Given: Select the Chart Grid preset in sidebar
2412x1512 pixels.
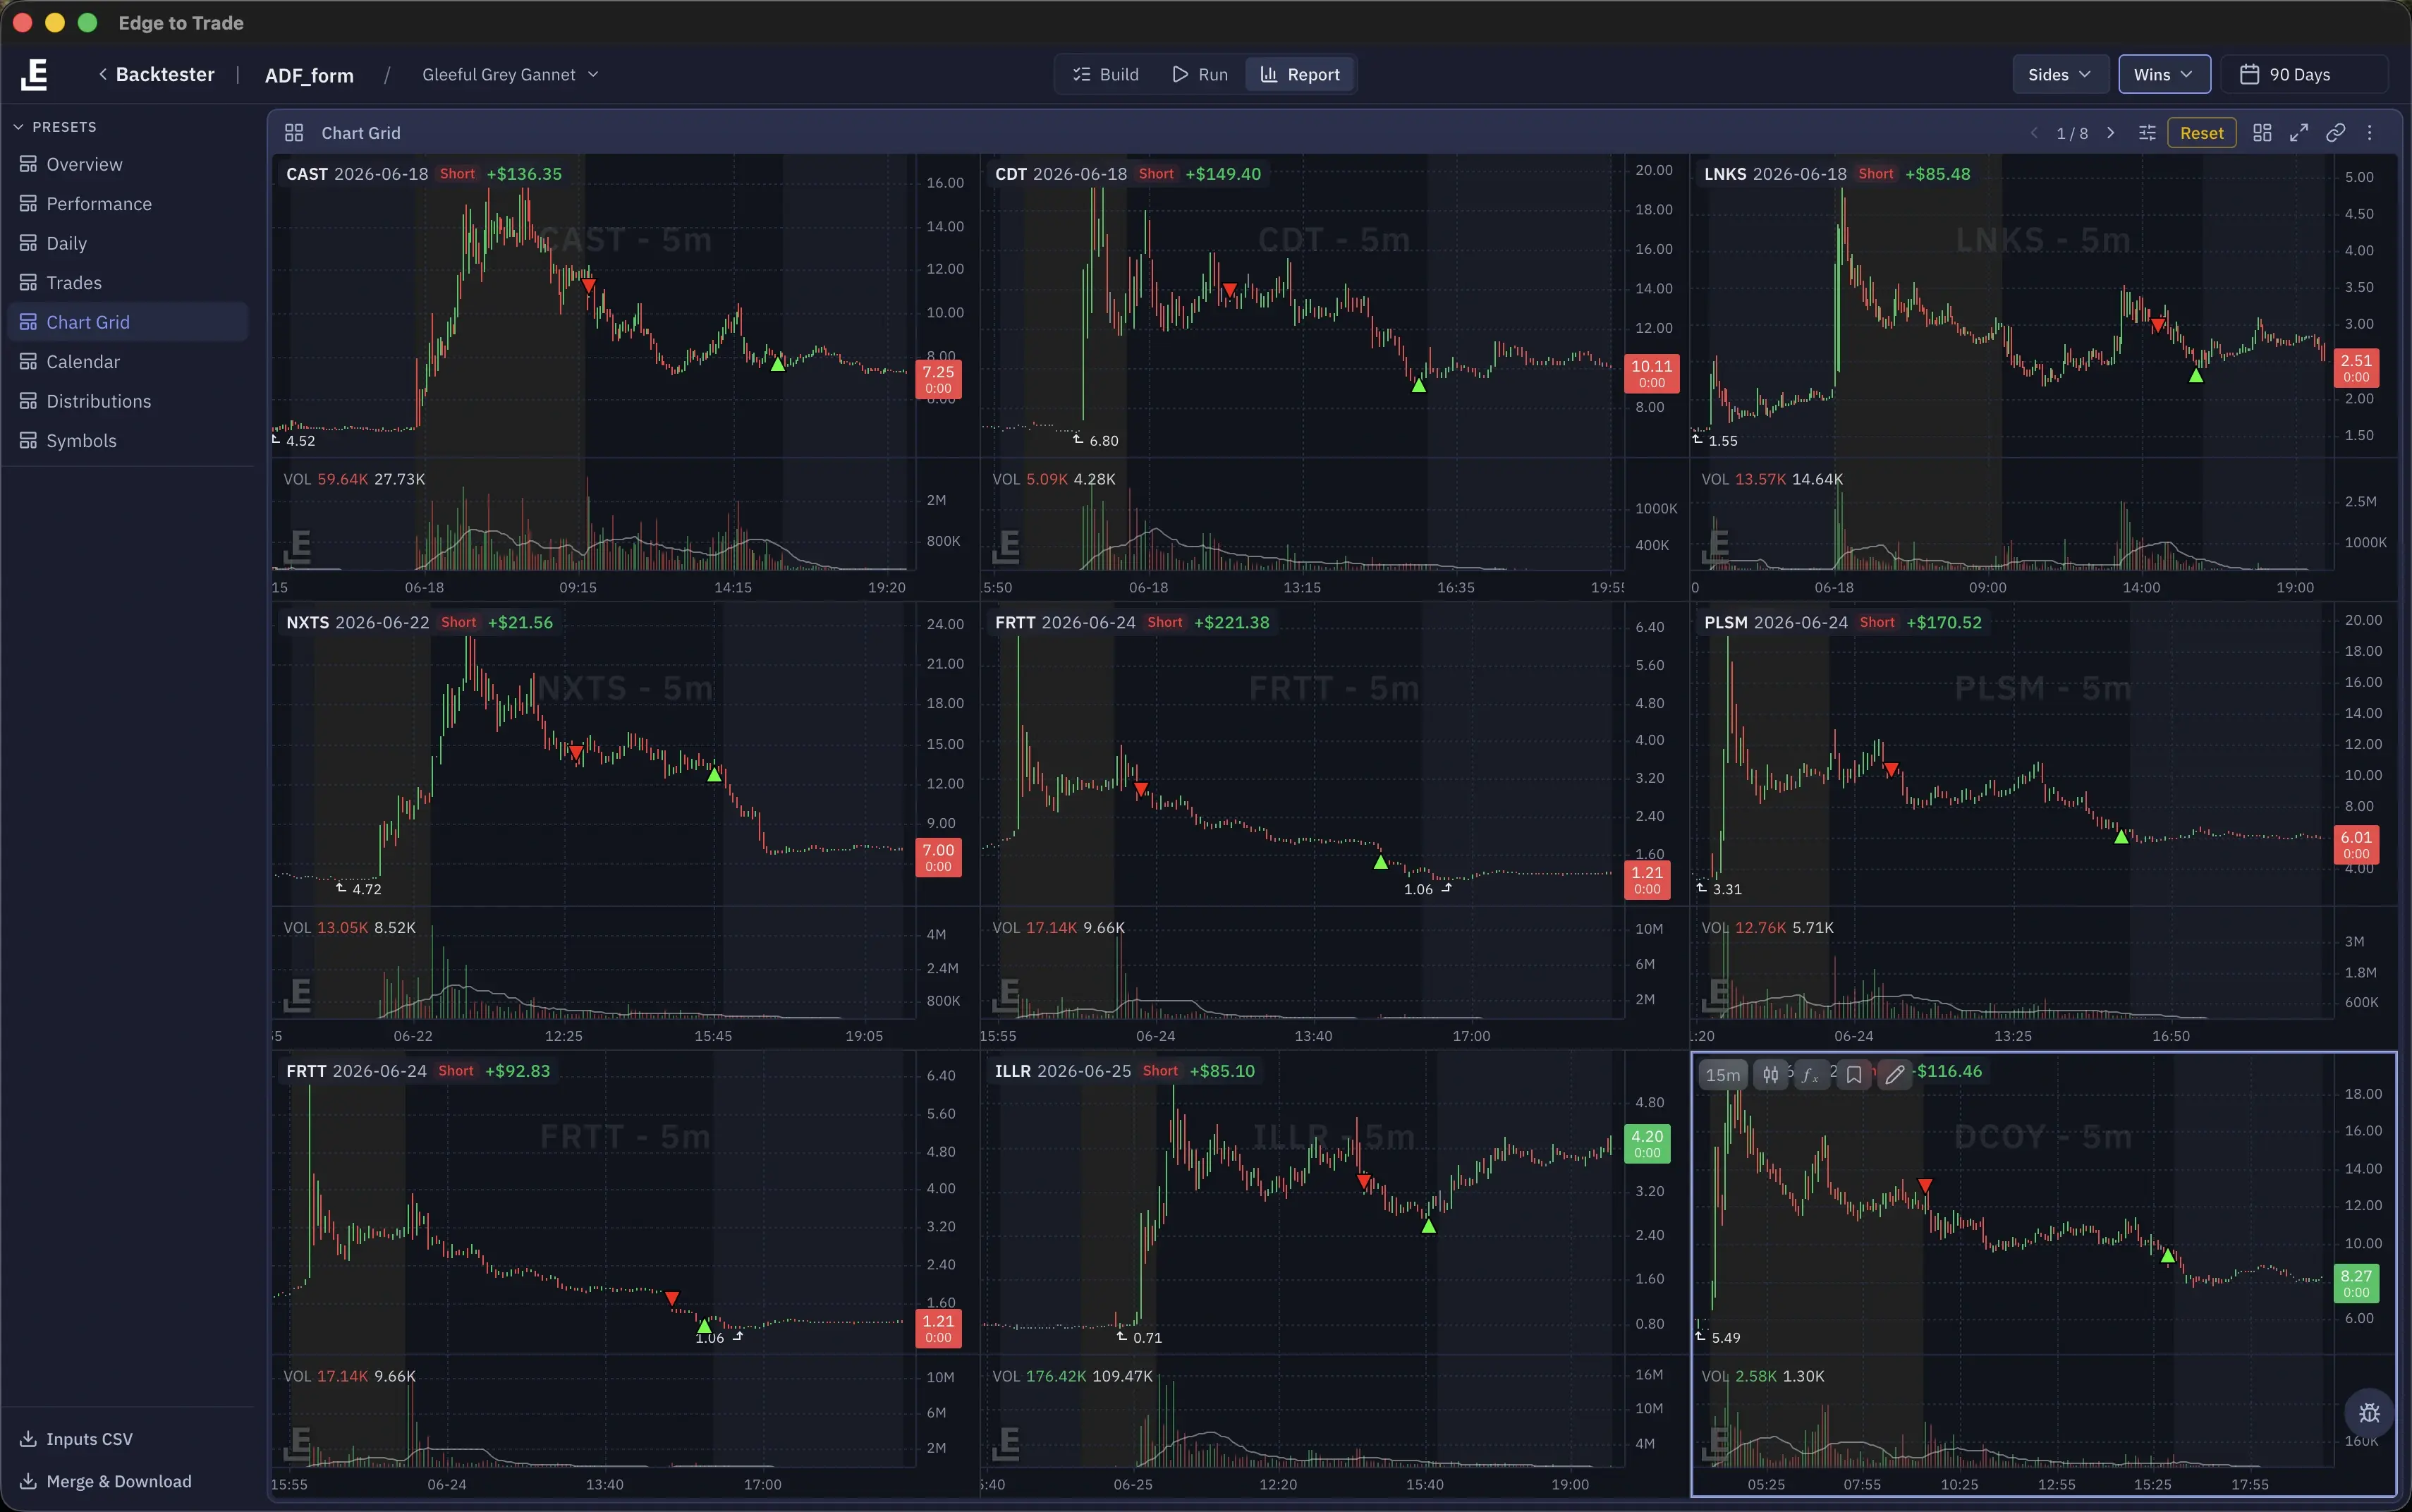Looking at the screenshot, I should 128,322.
